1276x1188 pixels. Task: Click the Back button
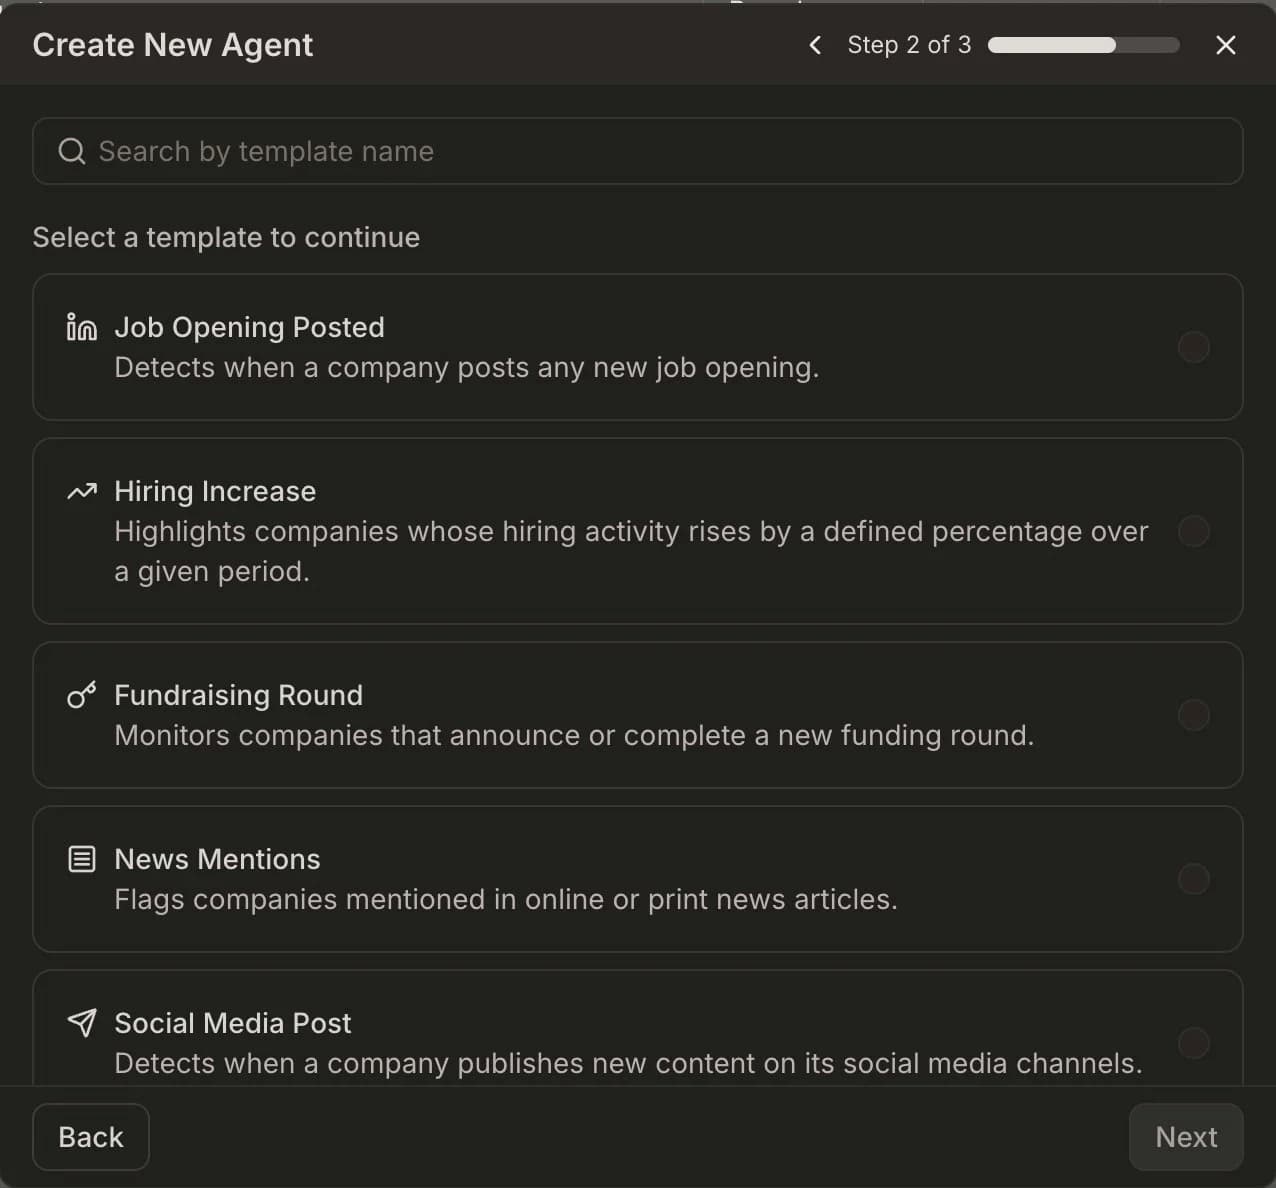pos(90,1137)
